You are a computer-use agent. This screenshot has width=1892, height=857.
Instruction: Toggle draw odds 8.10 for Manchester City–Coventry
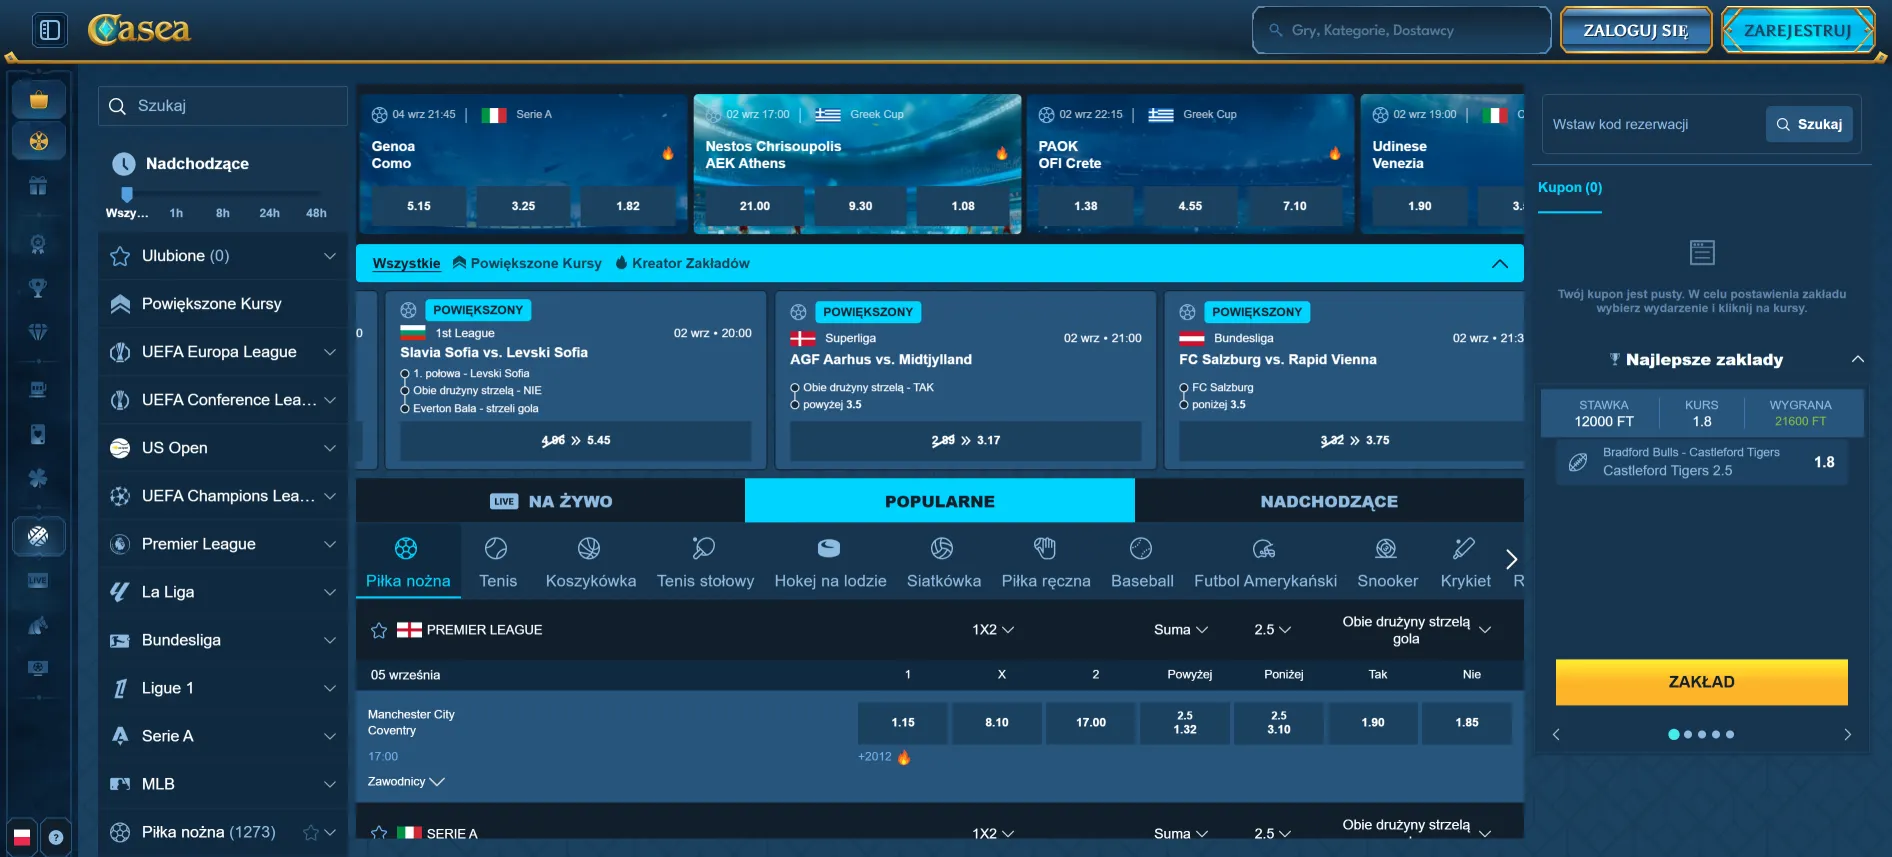pyautogui.click(x=997, y=722)
